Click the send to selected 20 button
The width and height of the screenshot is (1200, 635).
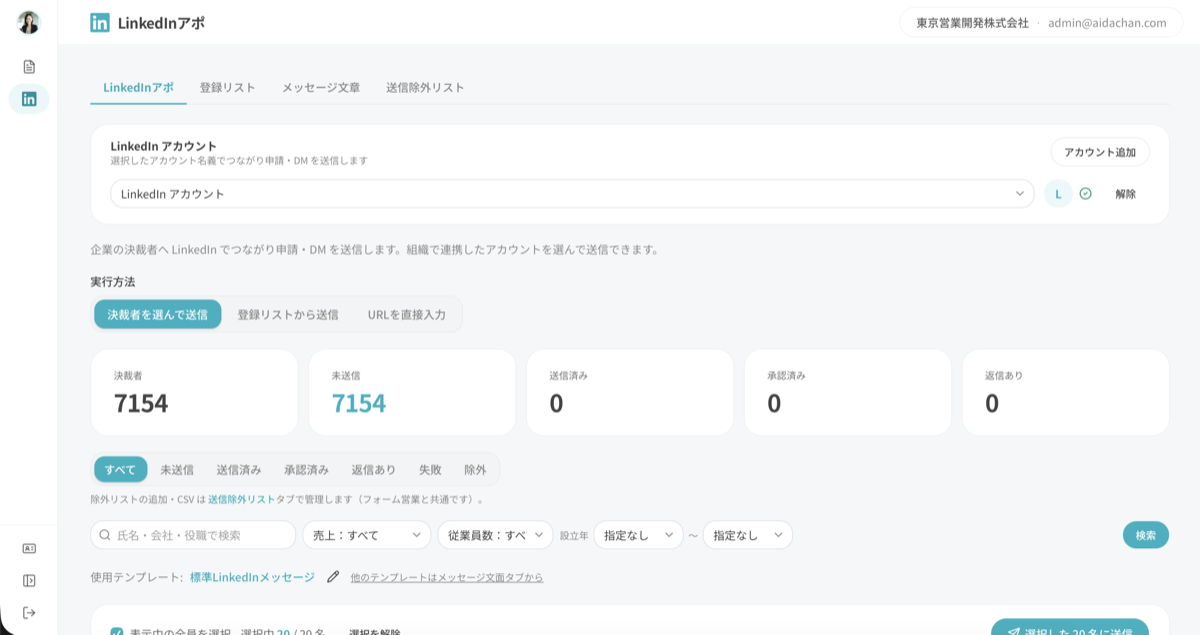(1070, 627)
